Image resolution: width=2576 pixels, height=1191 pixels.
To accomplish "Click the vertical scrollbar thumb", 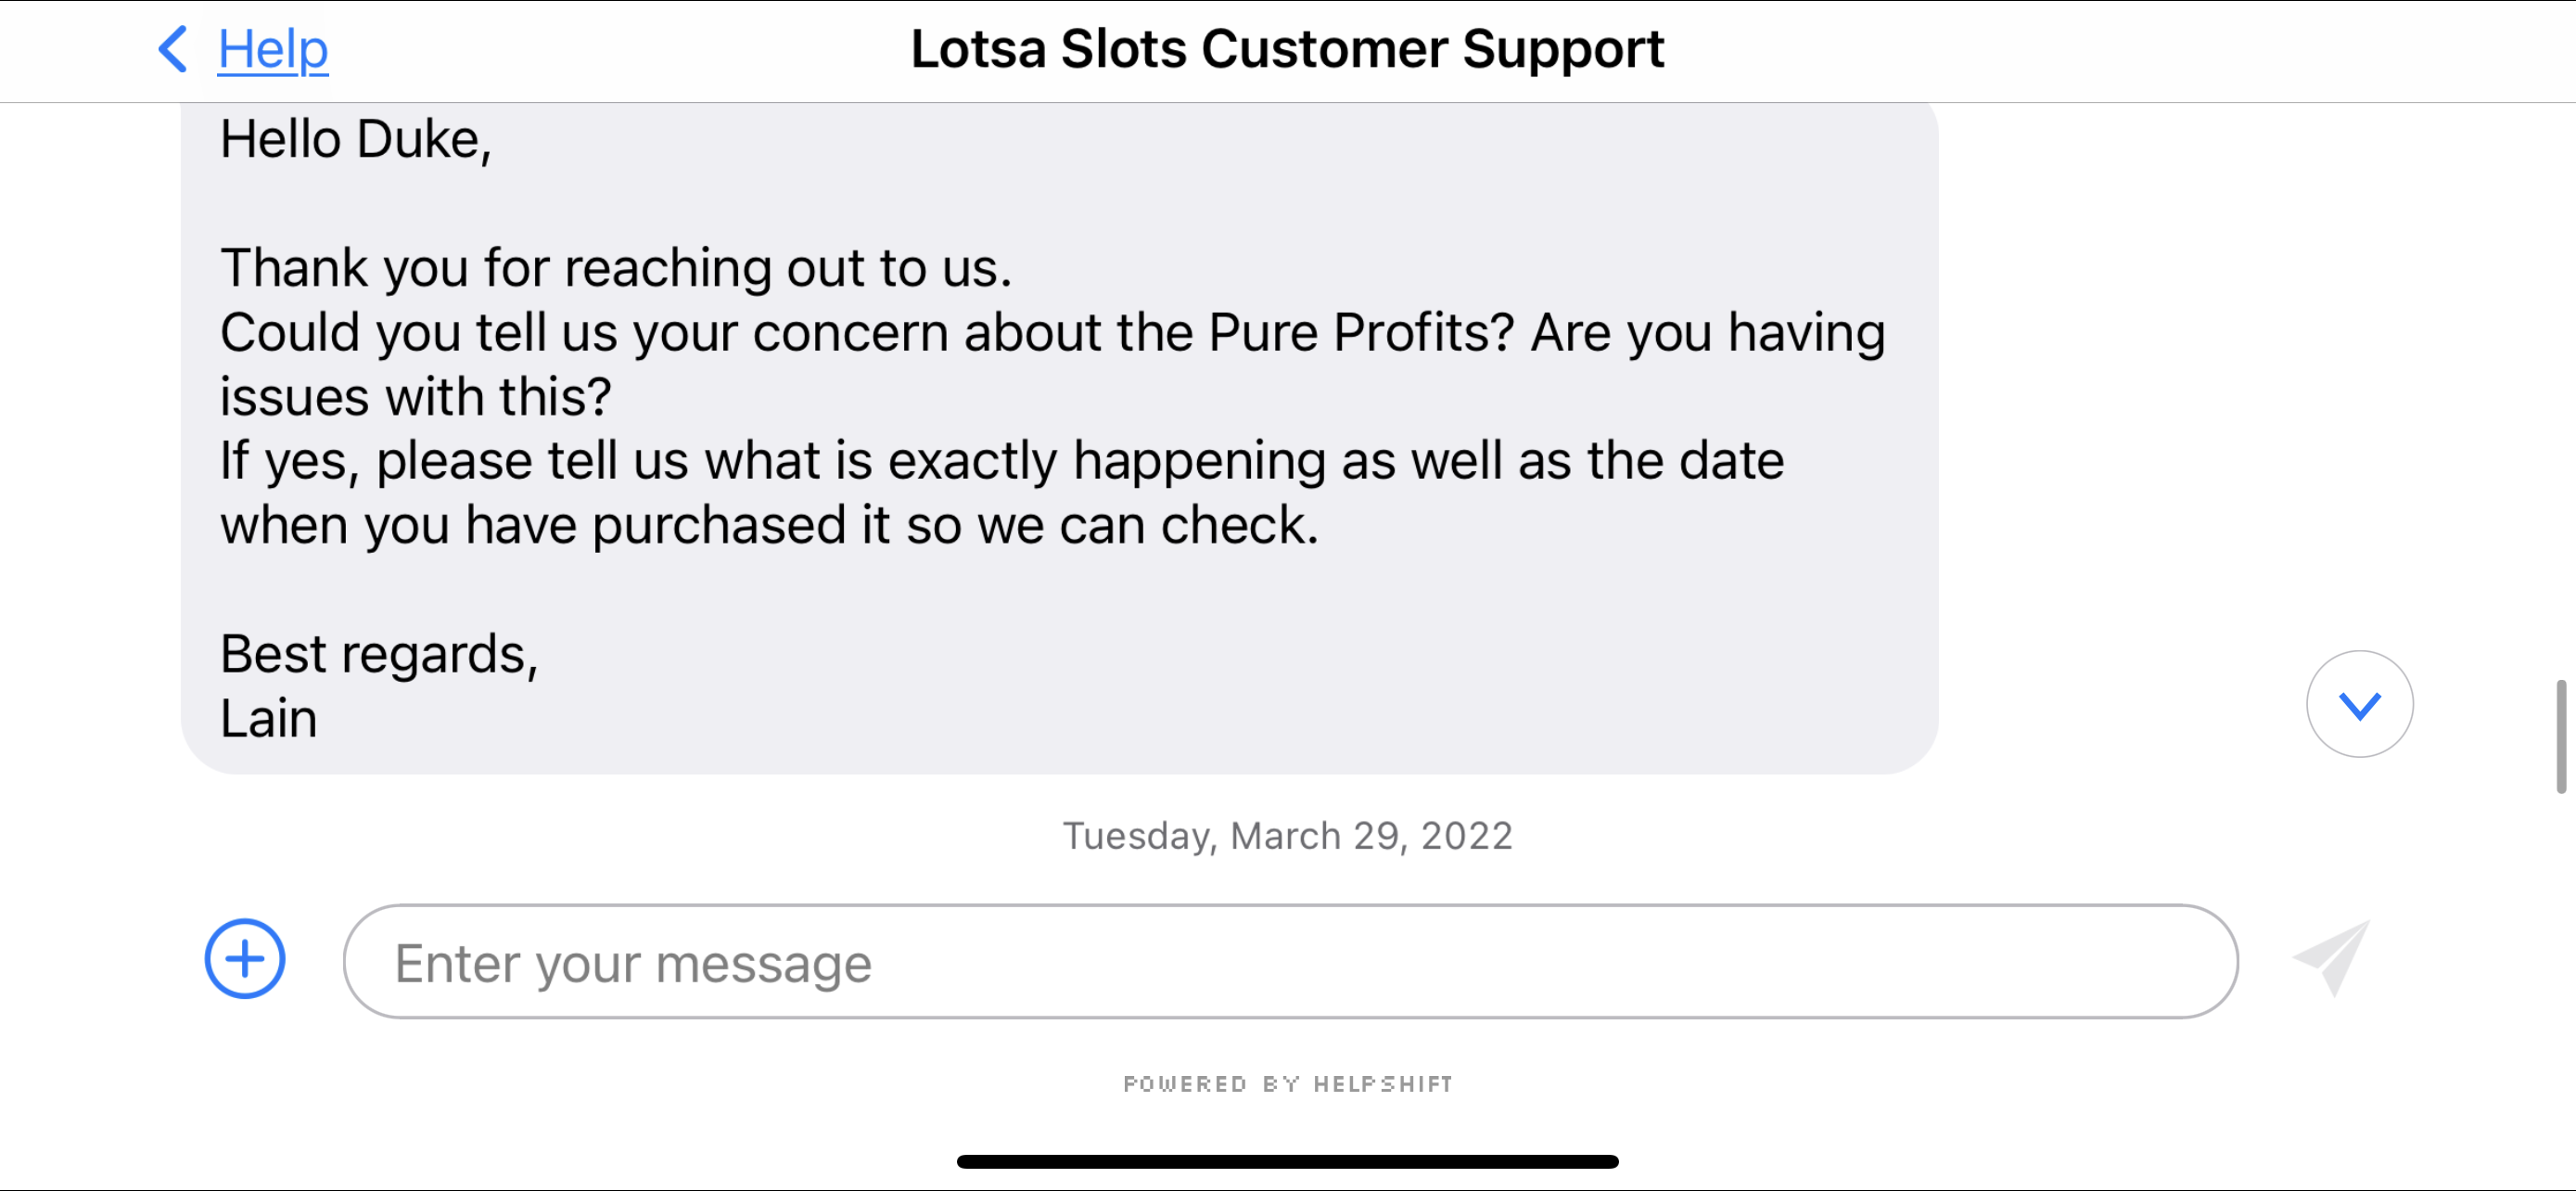I will click(x=2560, y=737).
